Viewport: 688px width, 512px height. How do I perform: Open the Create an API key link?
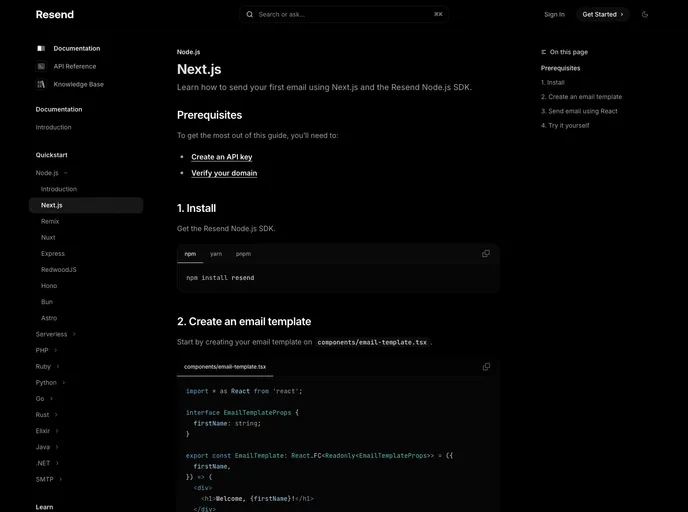(222, 157)
